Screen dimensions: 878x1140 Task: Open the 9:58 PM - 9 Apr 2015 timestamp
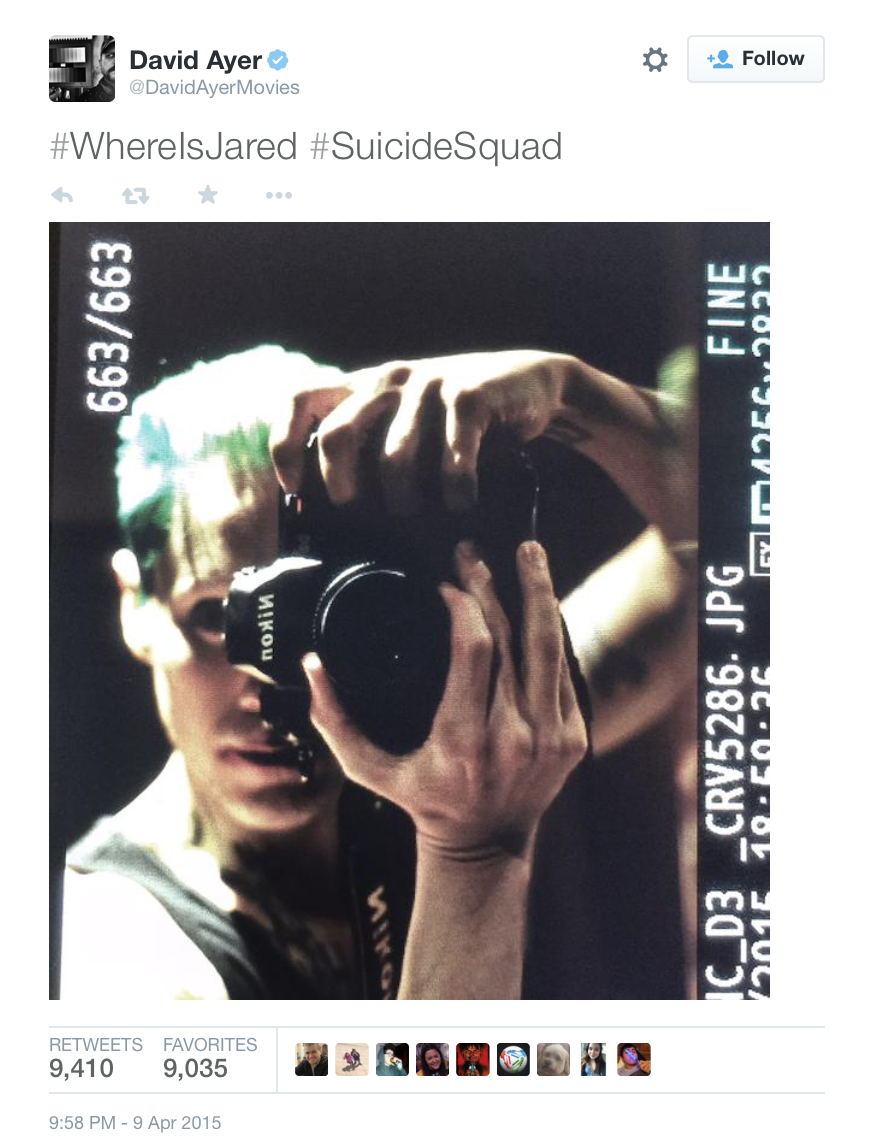click(135, 1123)
